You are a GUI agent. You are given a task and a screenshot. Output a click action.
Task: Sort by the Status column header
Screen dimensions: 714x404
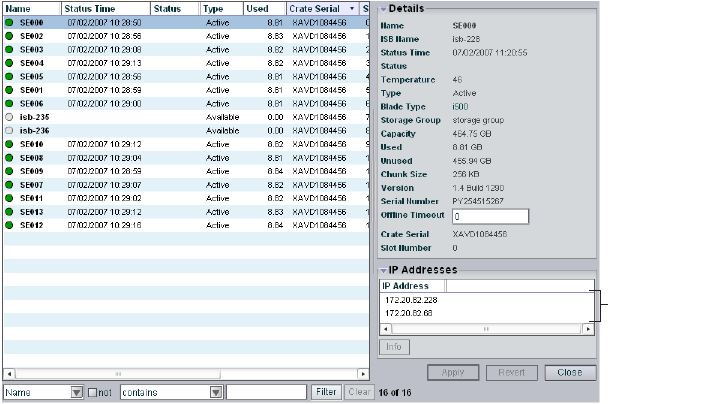tap(175, 9)
